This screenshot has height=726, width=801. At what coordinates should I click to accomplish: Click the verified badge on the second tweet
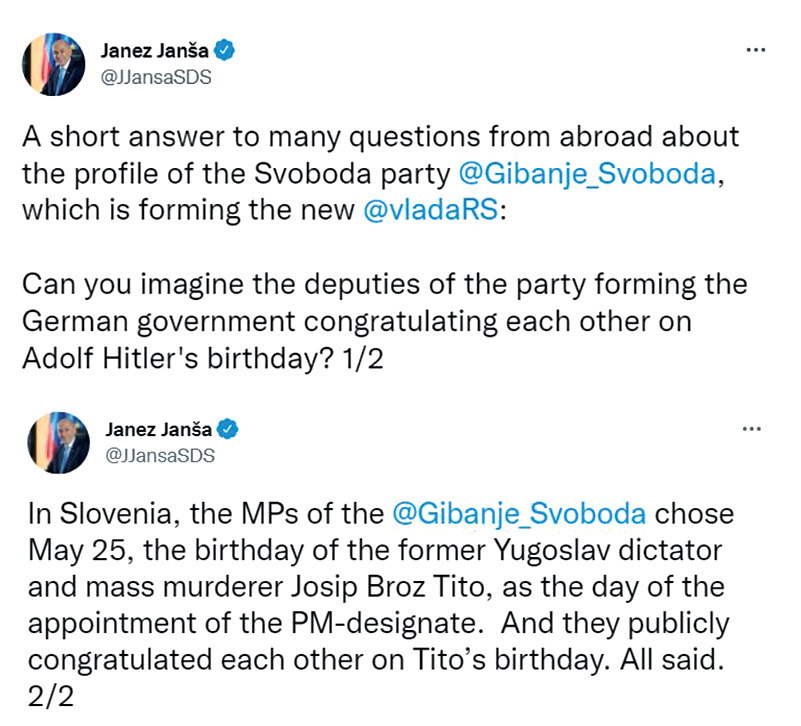(x=229, y=430)
